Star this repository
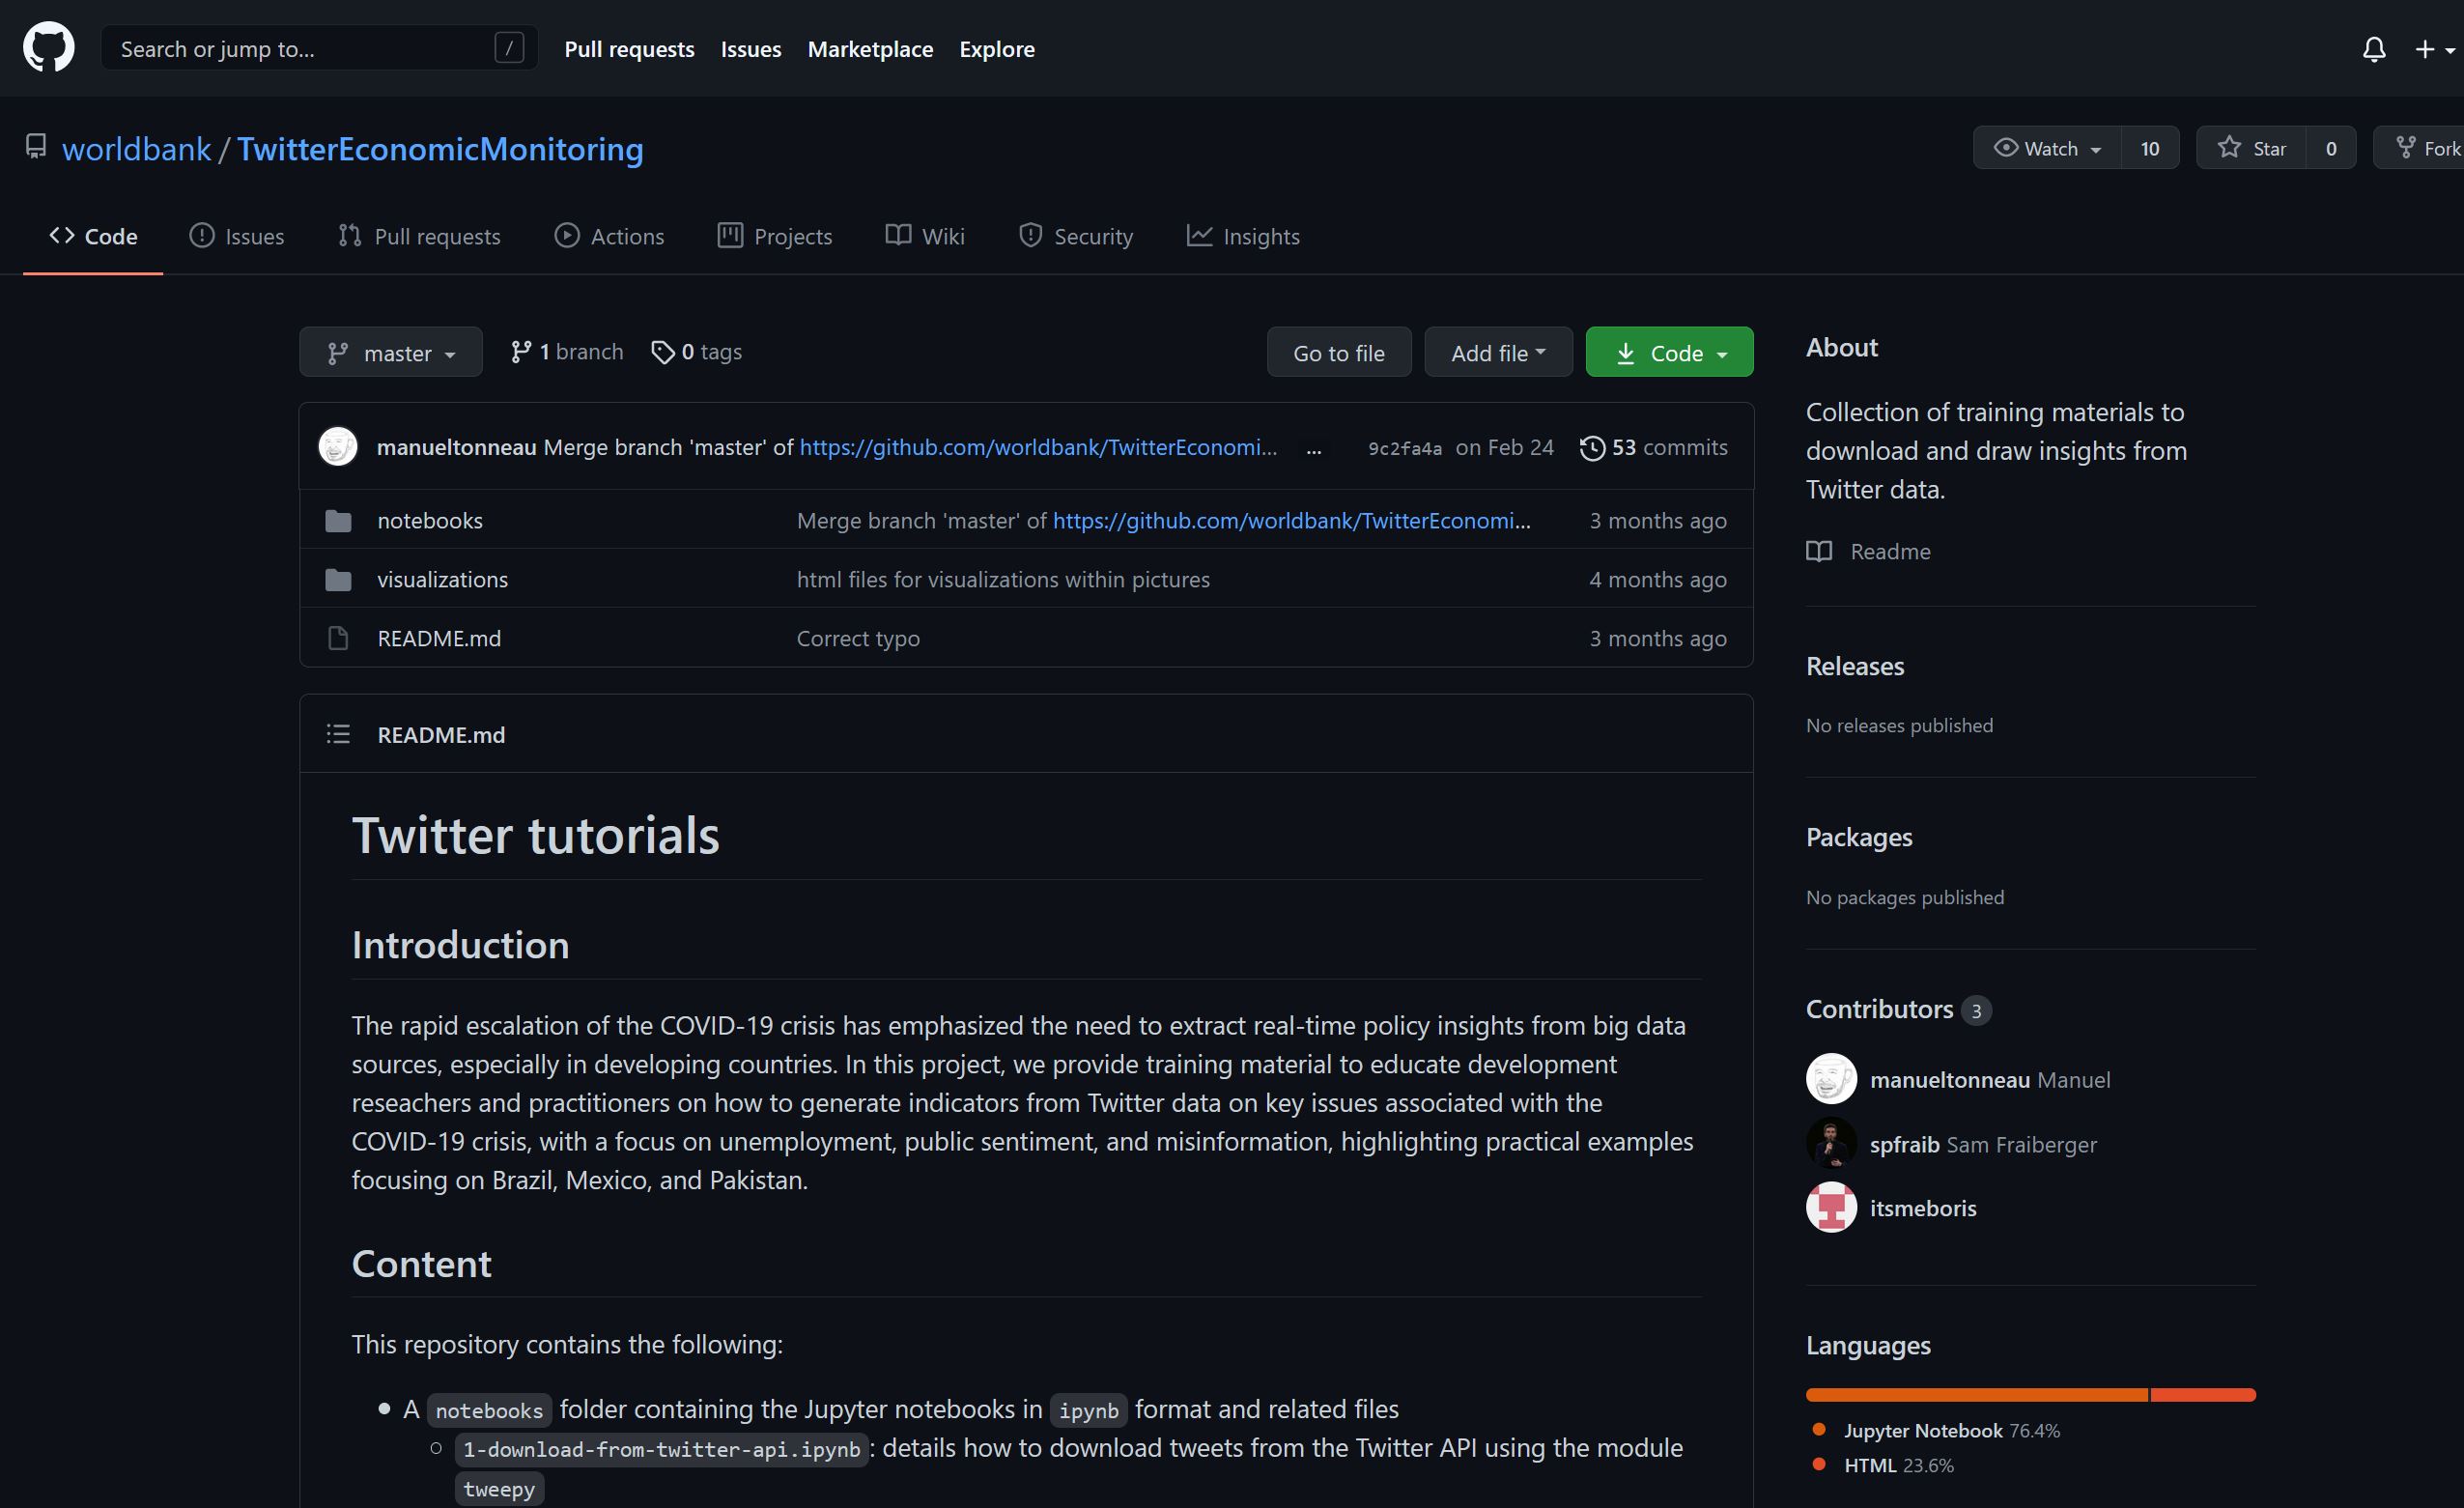Screen dimensions: 2464x1508 pos(2251,149)
